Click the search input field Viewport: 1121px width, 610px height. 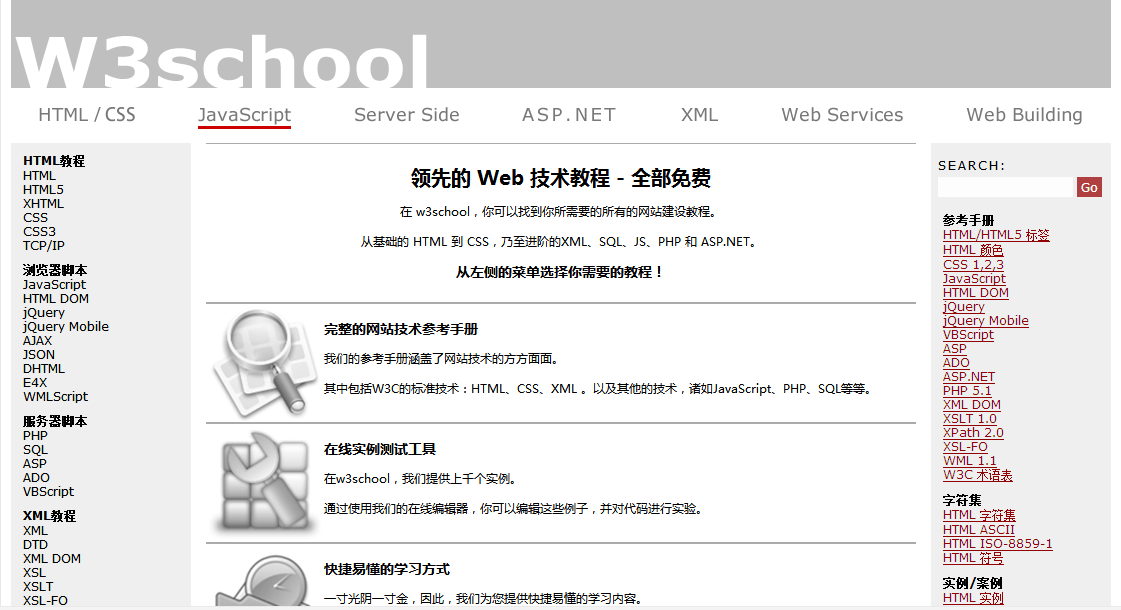[x=1005, y=187]
